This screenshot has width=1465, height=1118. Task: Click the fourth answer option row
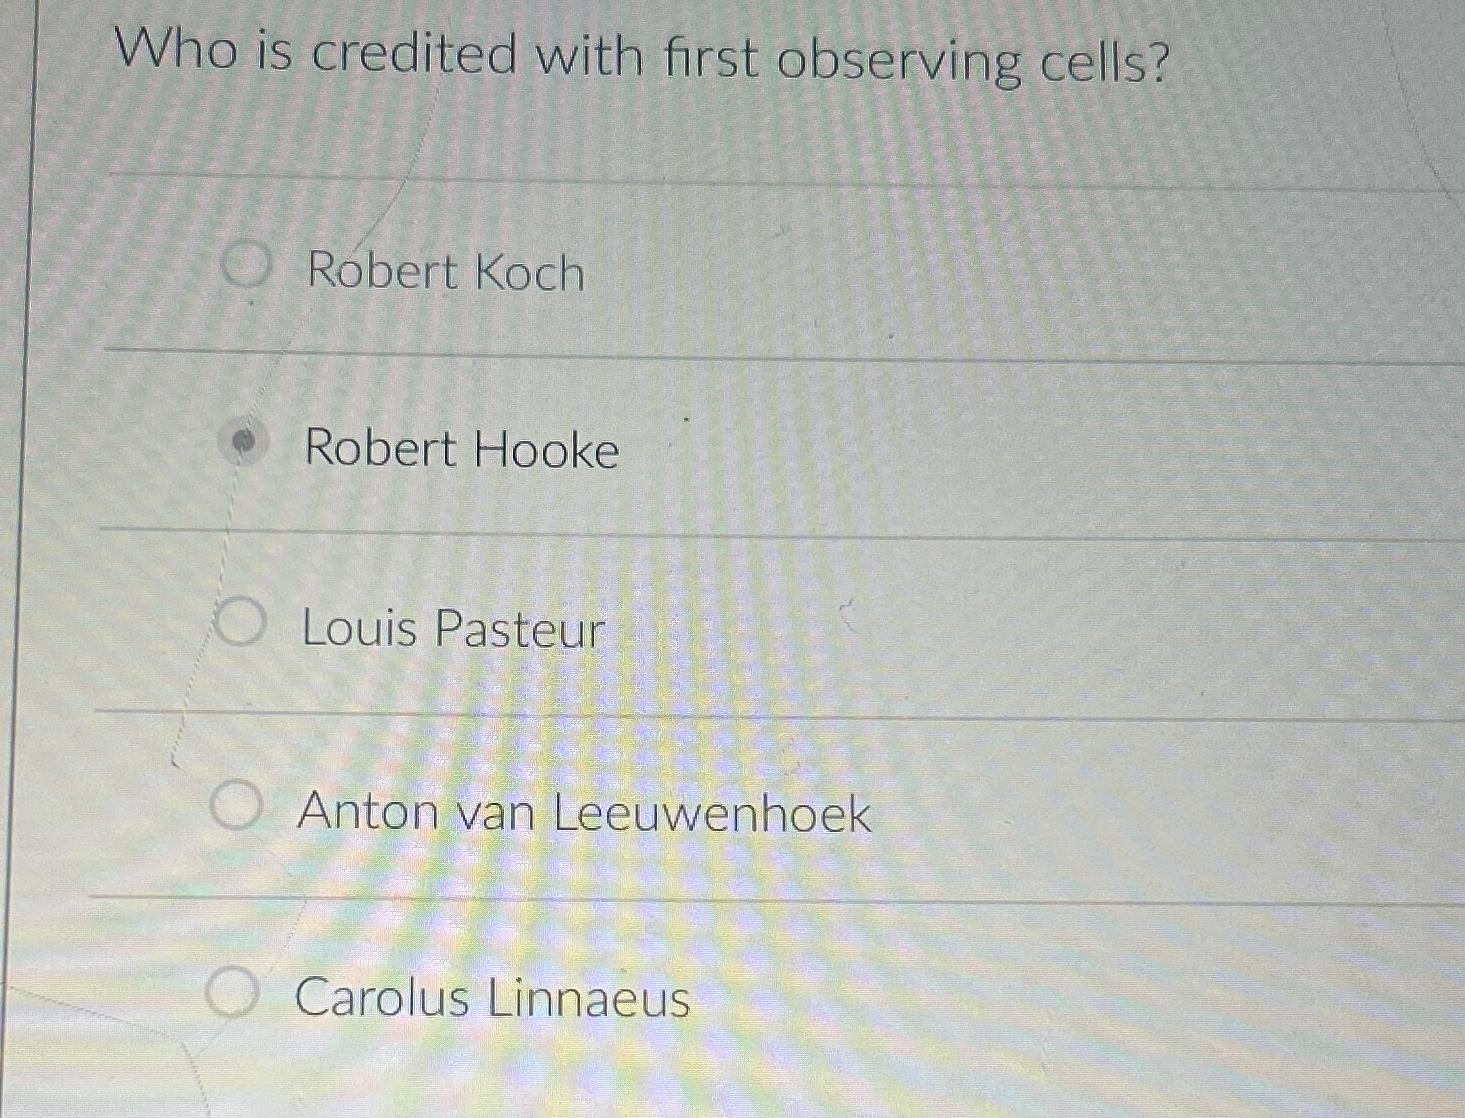(x=600, y=810)
